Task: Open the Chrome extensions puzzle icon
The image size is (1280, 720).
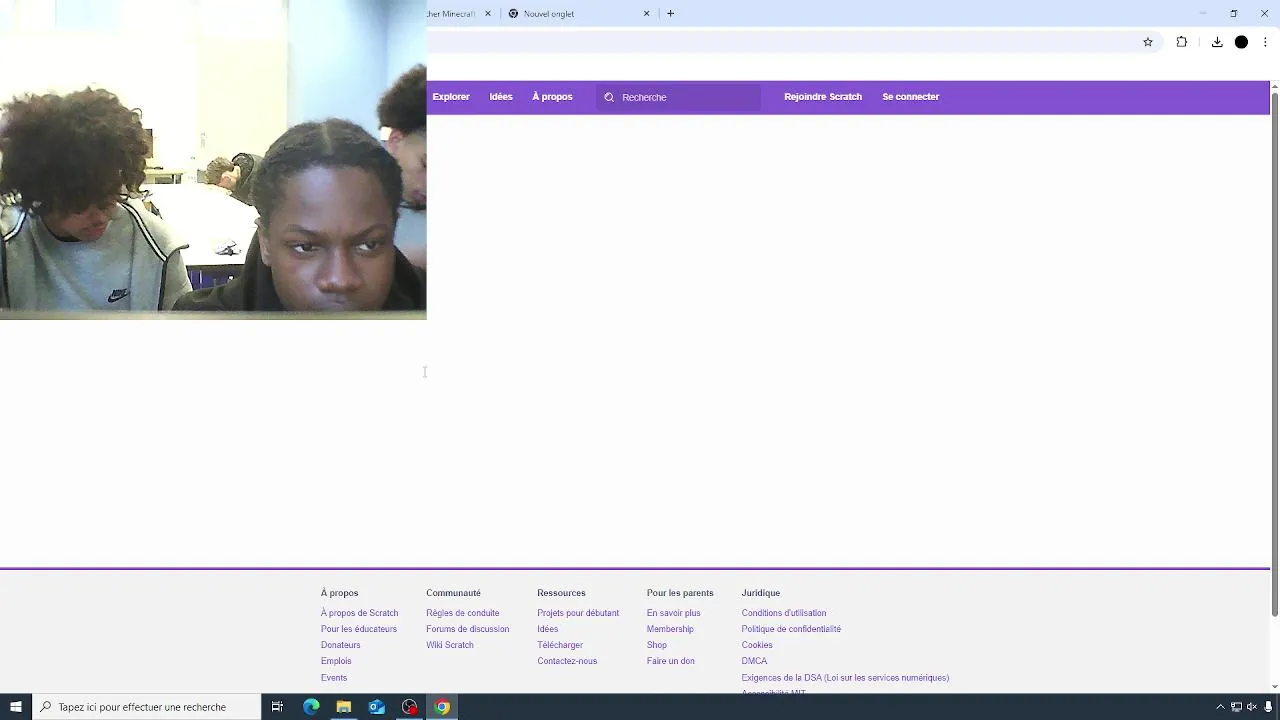Action: (1182, 42)
